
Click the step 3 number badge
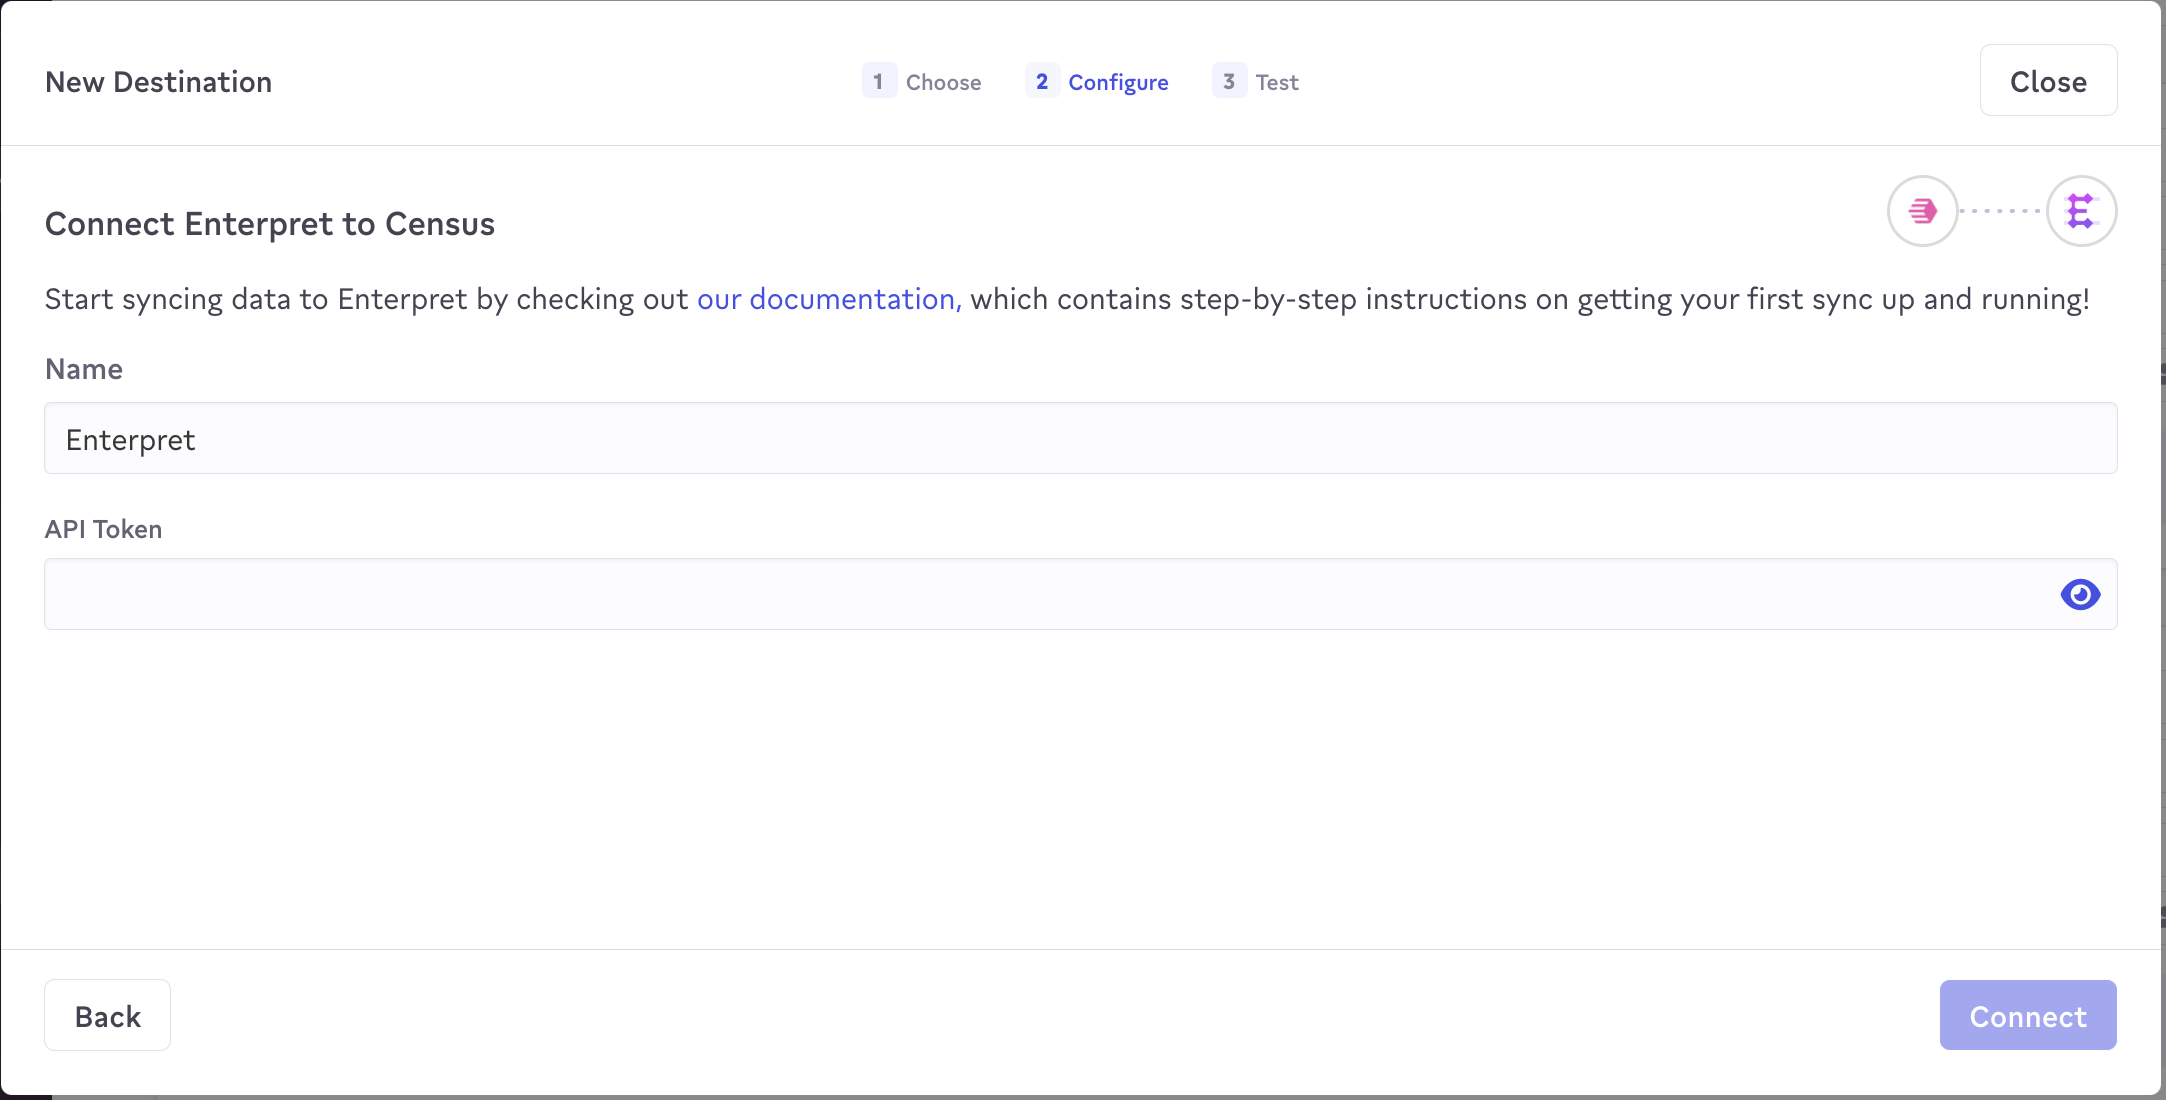(x=1228, y=81)
